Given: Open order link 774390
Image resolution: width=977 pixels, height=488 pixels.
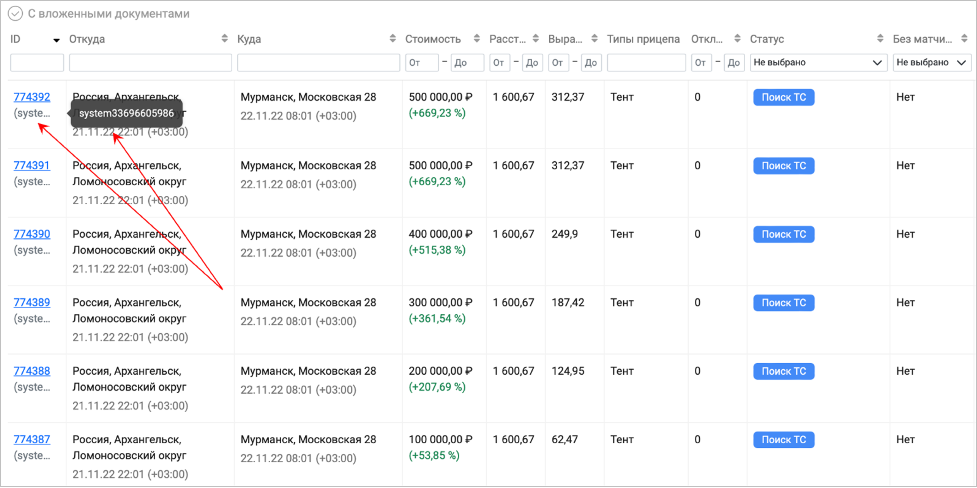Looking at the screenshot, I should pyautogui.click(x=32, y=234).
